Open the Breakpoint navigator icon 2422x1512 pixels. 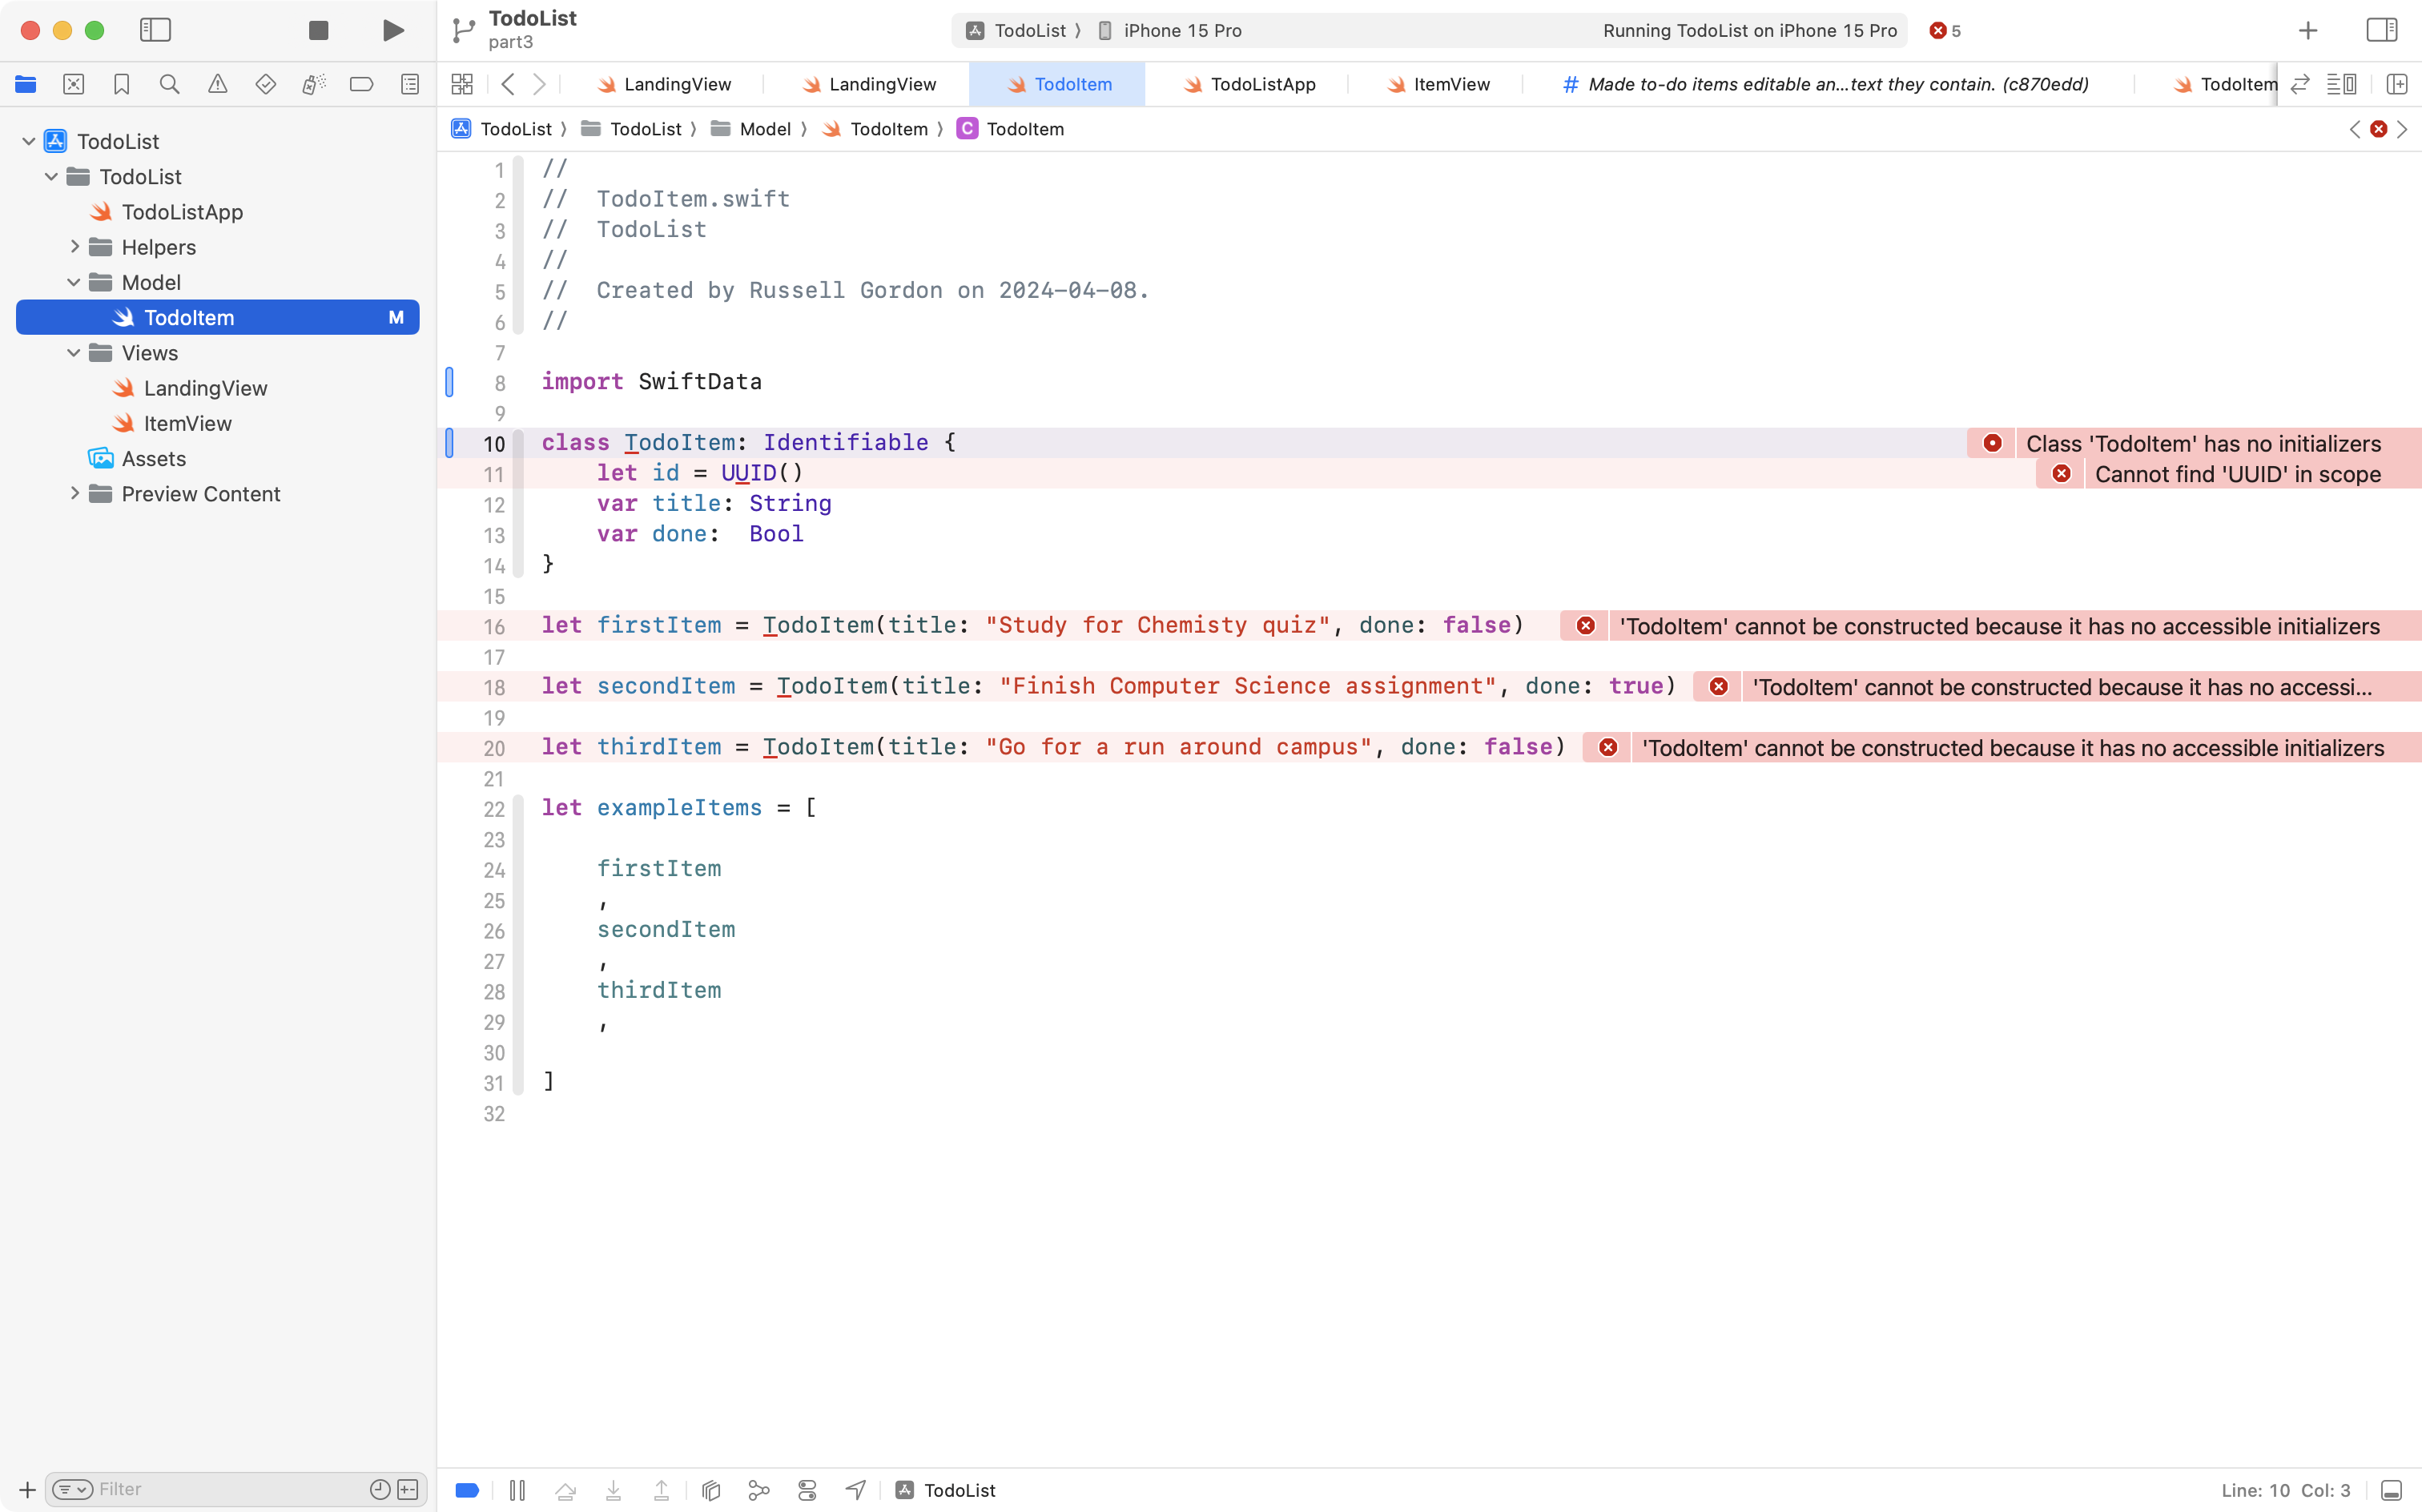pyautogui.click(x=361, y=84)
